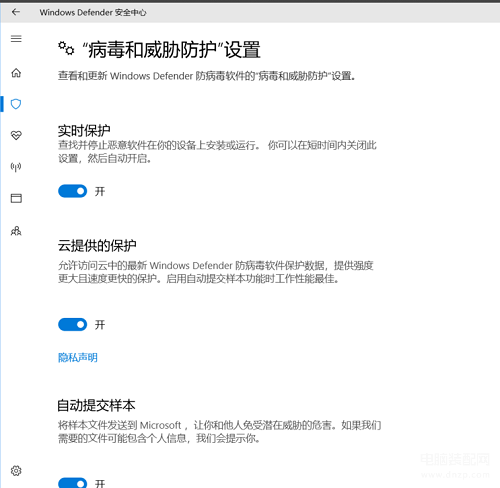Click the description starting 查看和更新 Windows Defender

pos(207,76)
